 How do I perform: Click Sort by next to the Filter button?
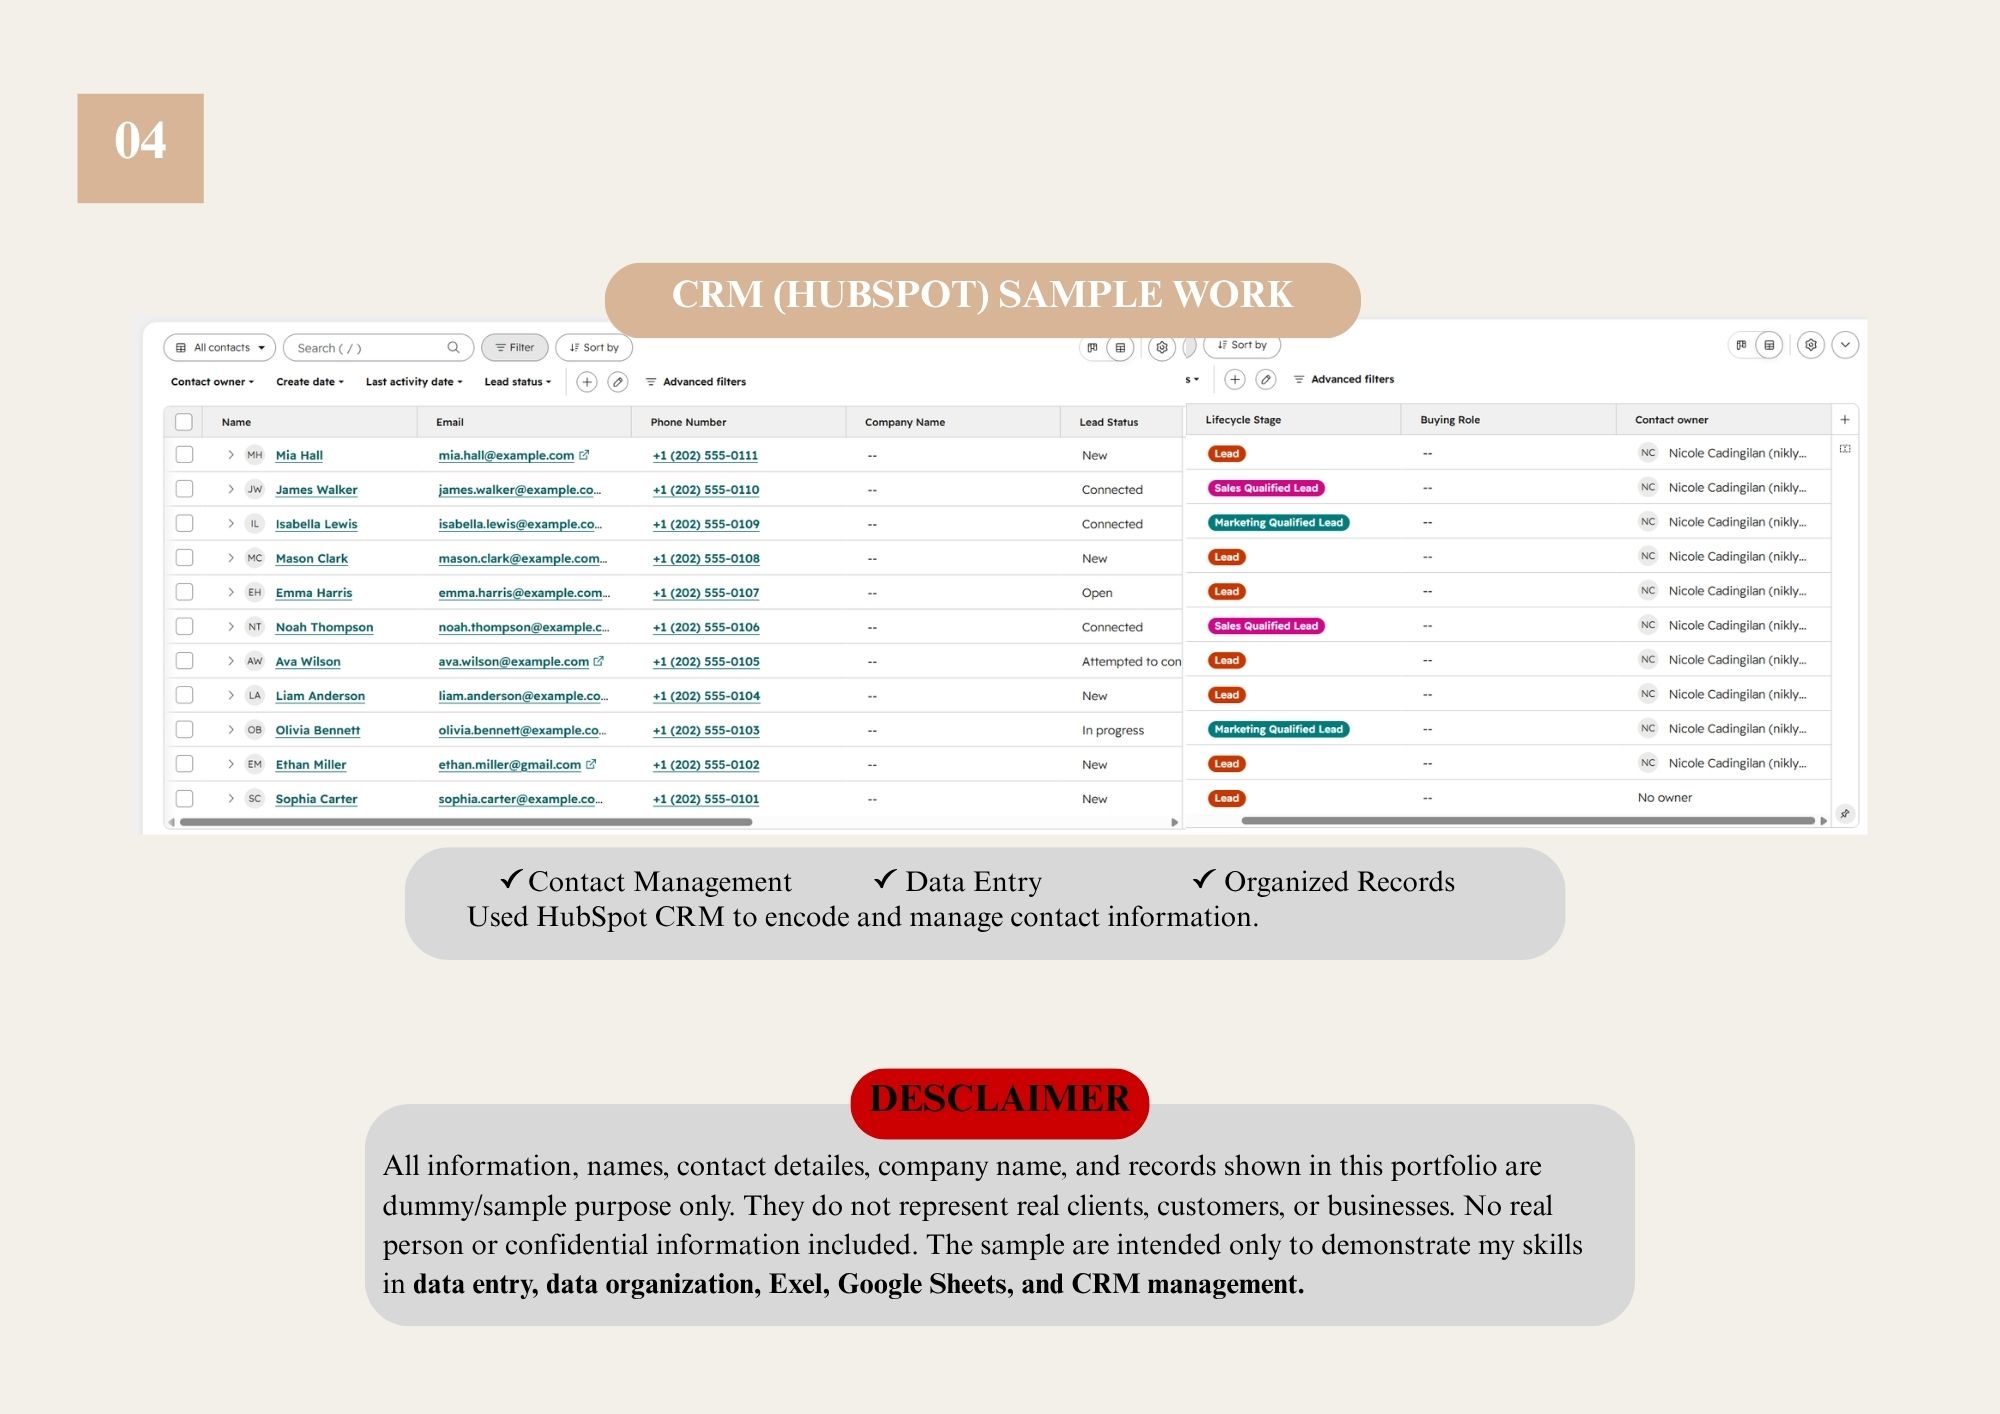click(x=594, y=348)
